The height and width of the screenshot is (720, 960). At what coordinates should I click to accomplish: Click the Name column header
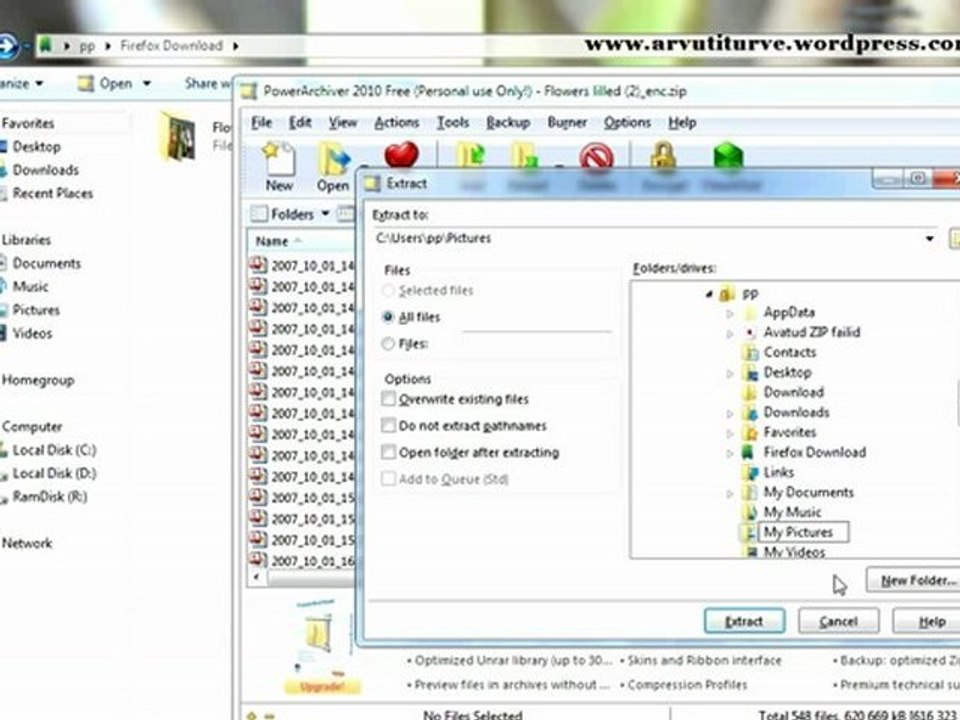point(301,241)
